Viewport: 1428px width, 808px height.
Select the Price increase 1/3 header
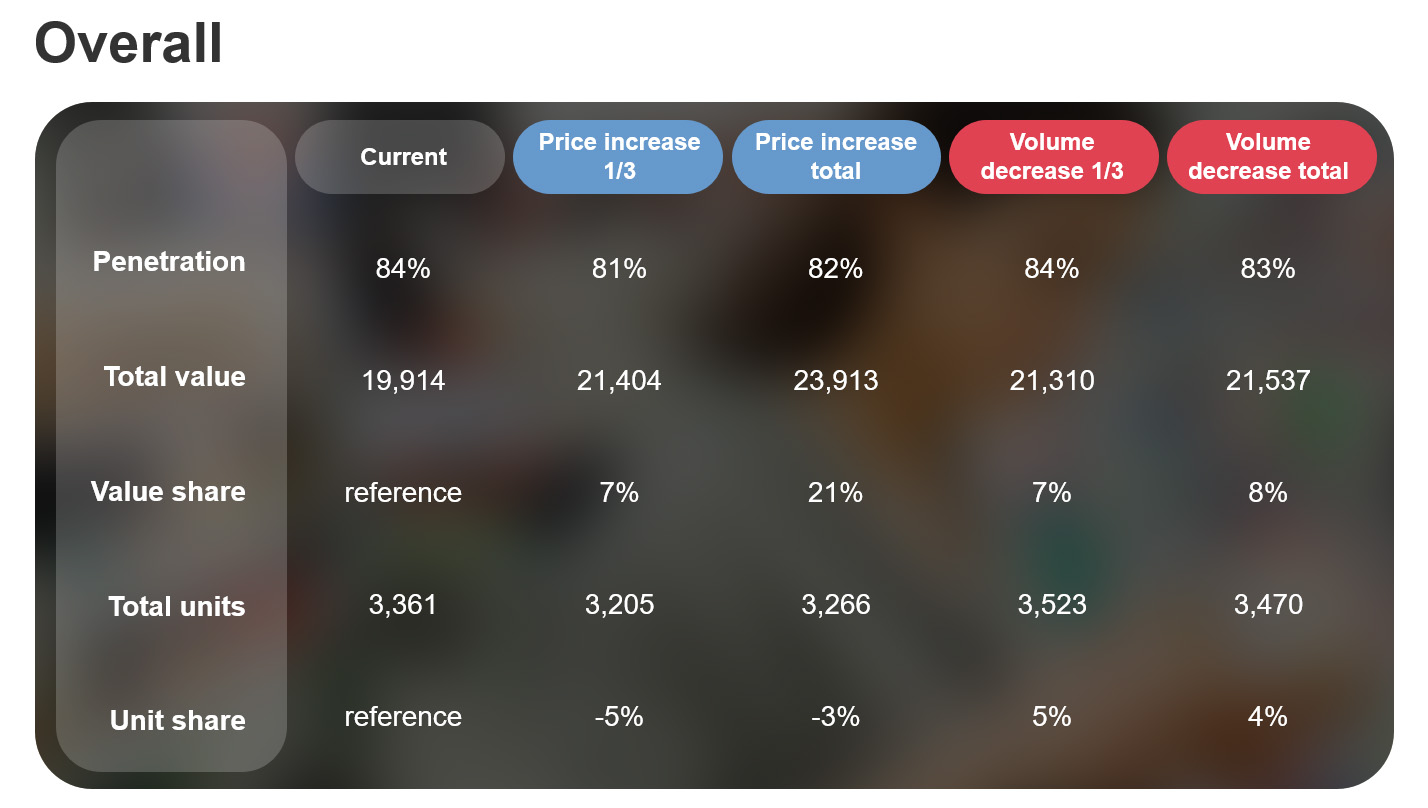[618, 157]
